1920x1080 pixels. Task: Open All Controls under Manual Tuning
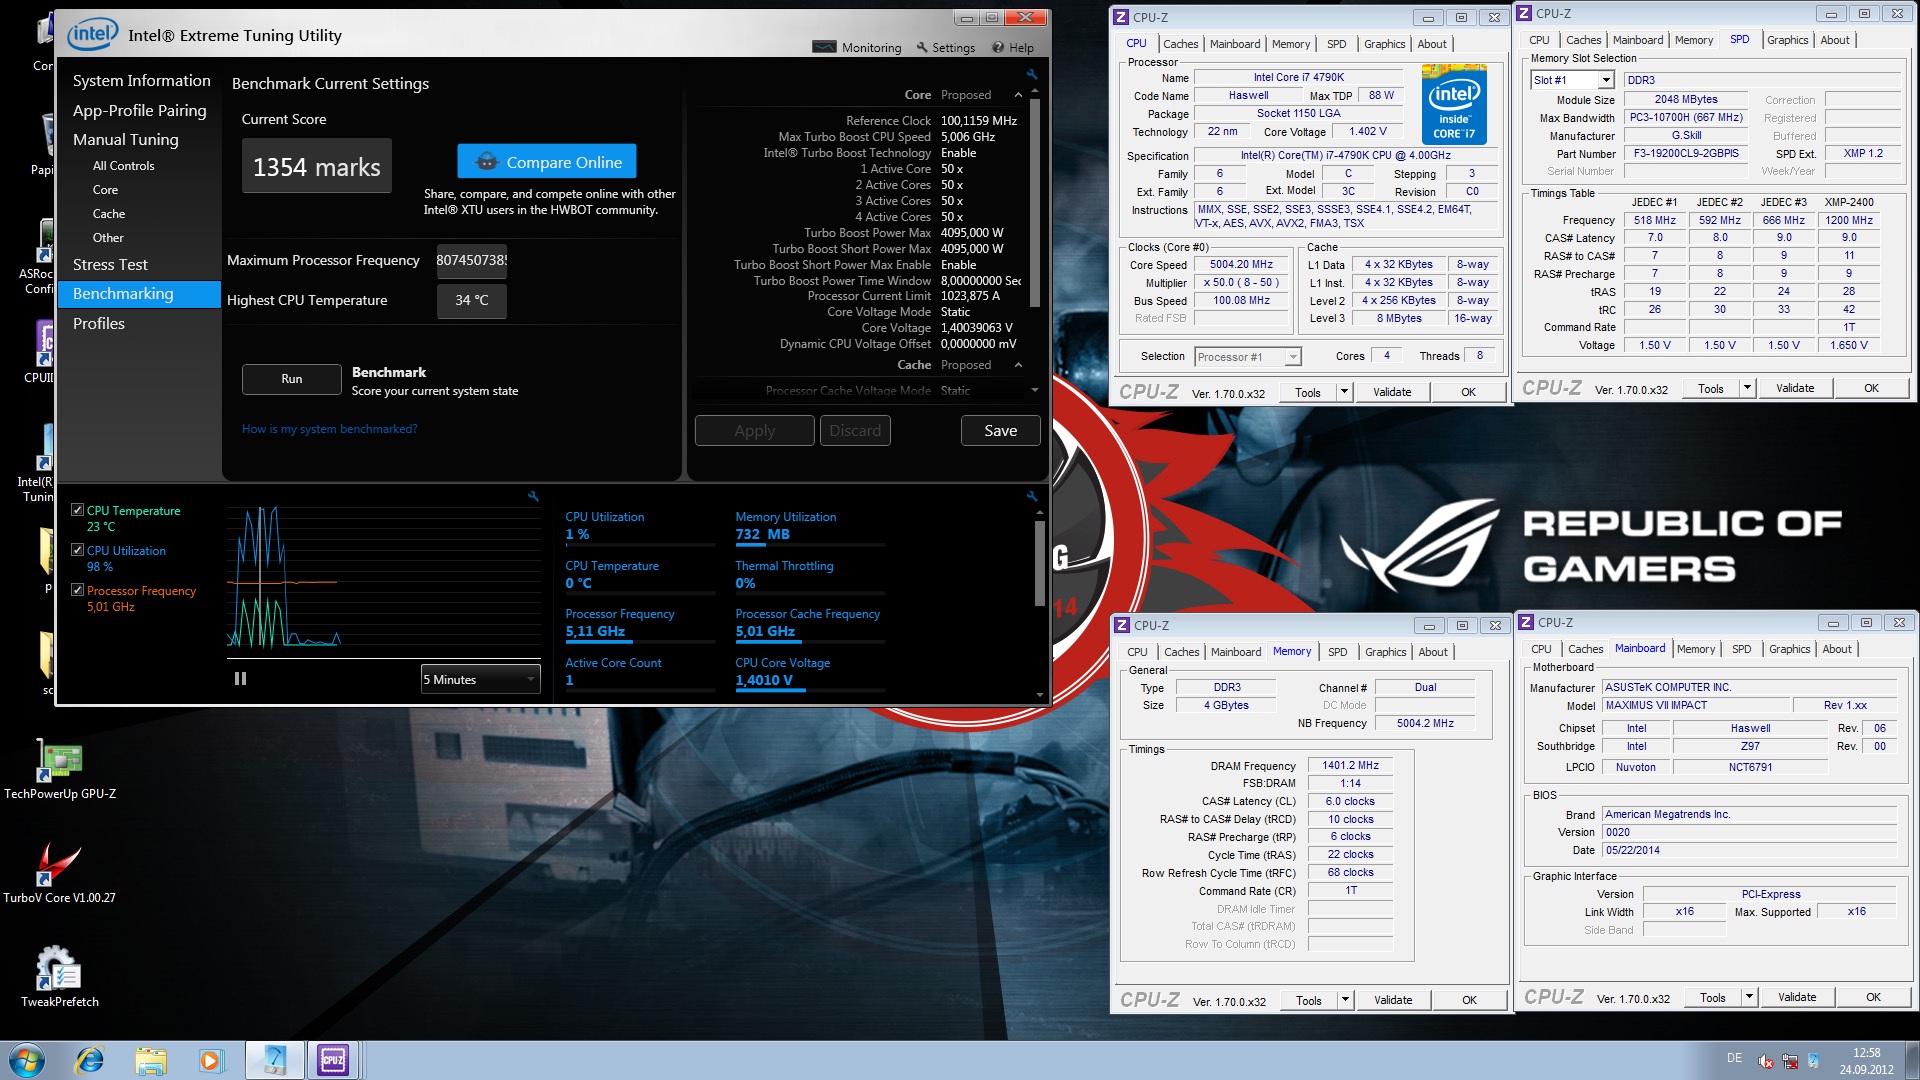[123, 165]
